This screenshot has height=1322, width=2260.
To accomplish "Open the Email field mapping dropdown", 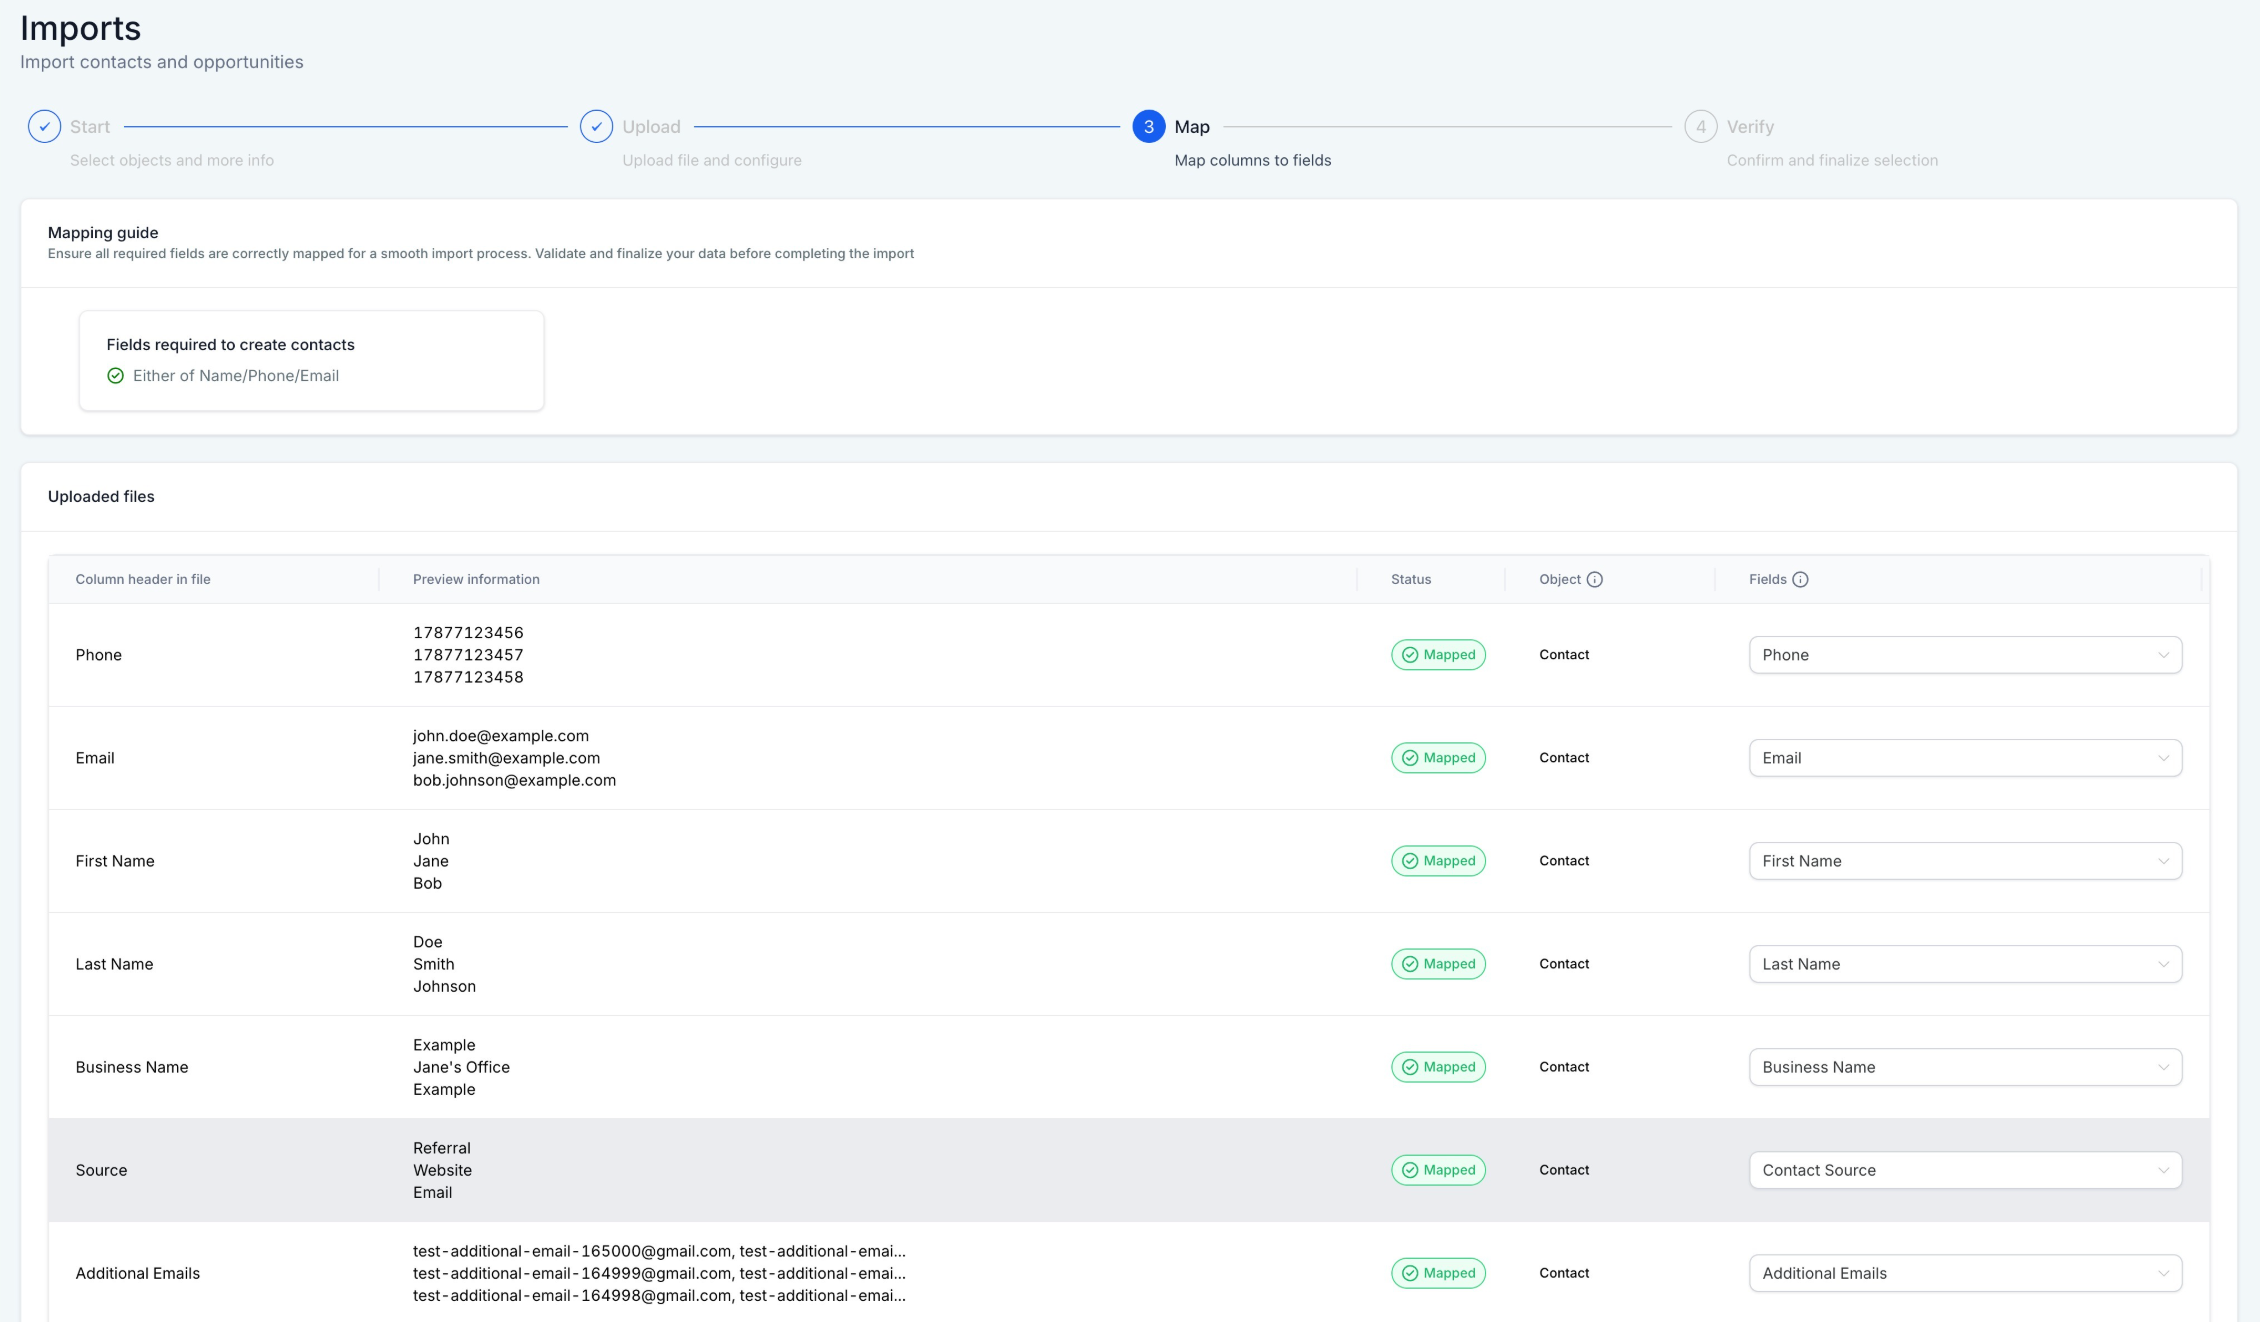I will 1964,758.
